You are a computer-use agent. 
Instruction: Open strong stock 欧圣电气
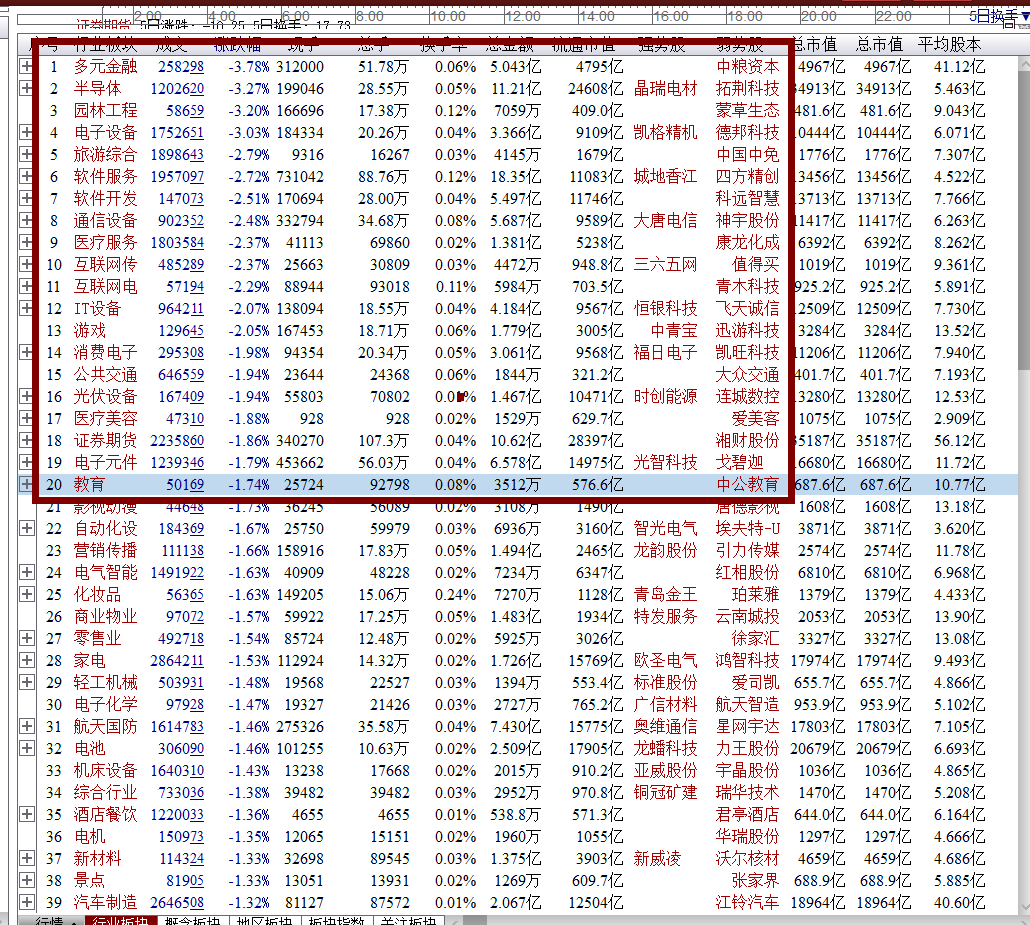tap(665, 661)
